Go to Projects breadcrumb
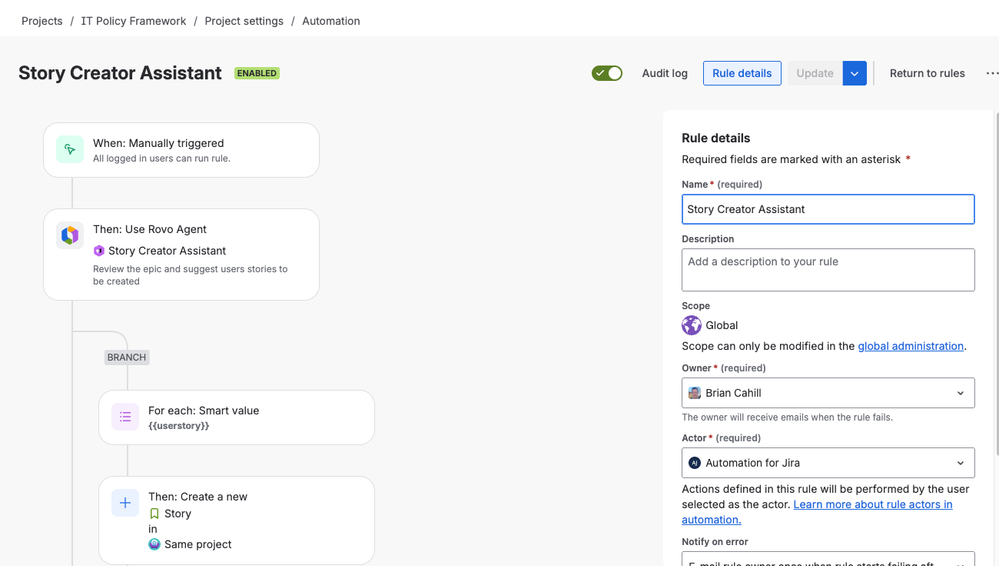Viewport: 999px width, 566px height. pyautogui.click(x=42, y=21)
